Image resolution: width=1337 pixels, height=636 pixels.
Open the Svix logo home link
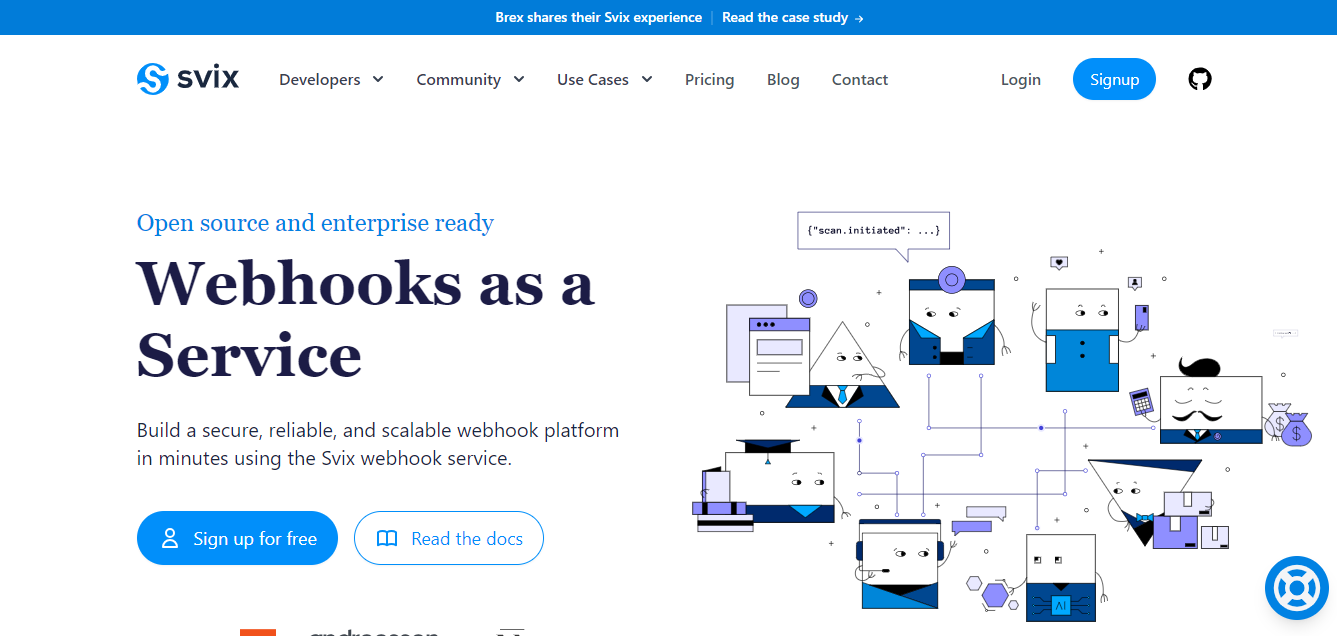tap(188, 79)
